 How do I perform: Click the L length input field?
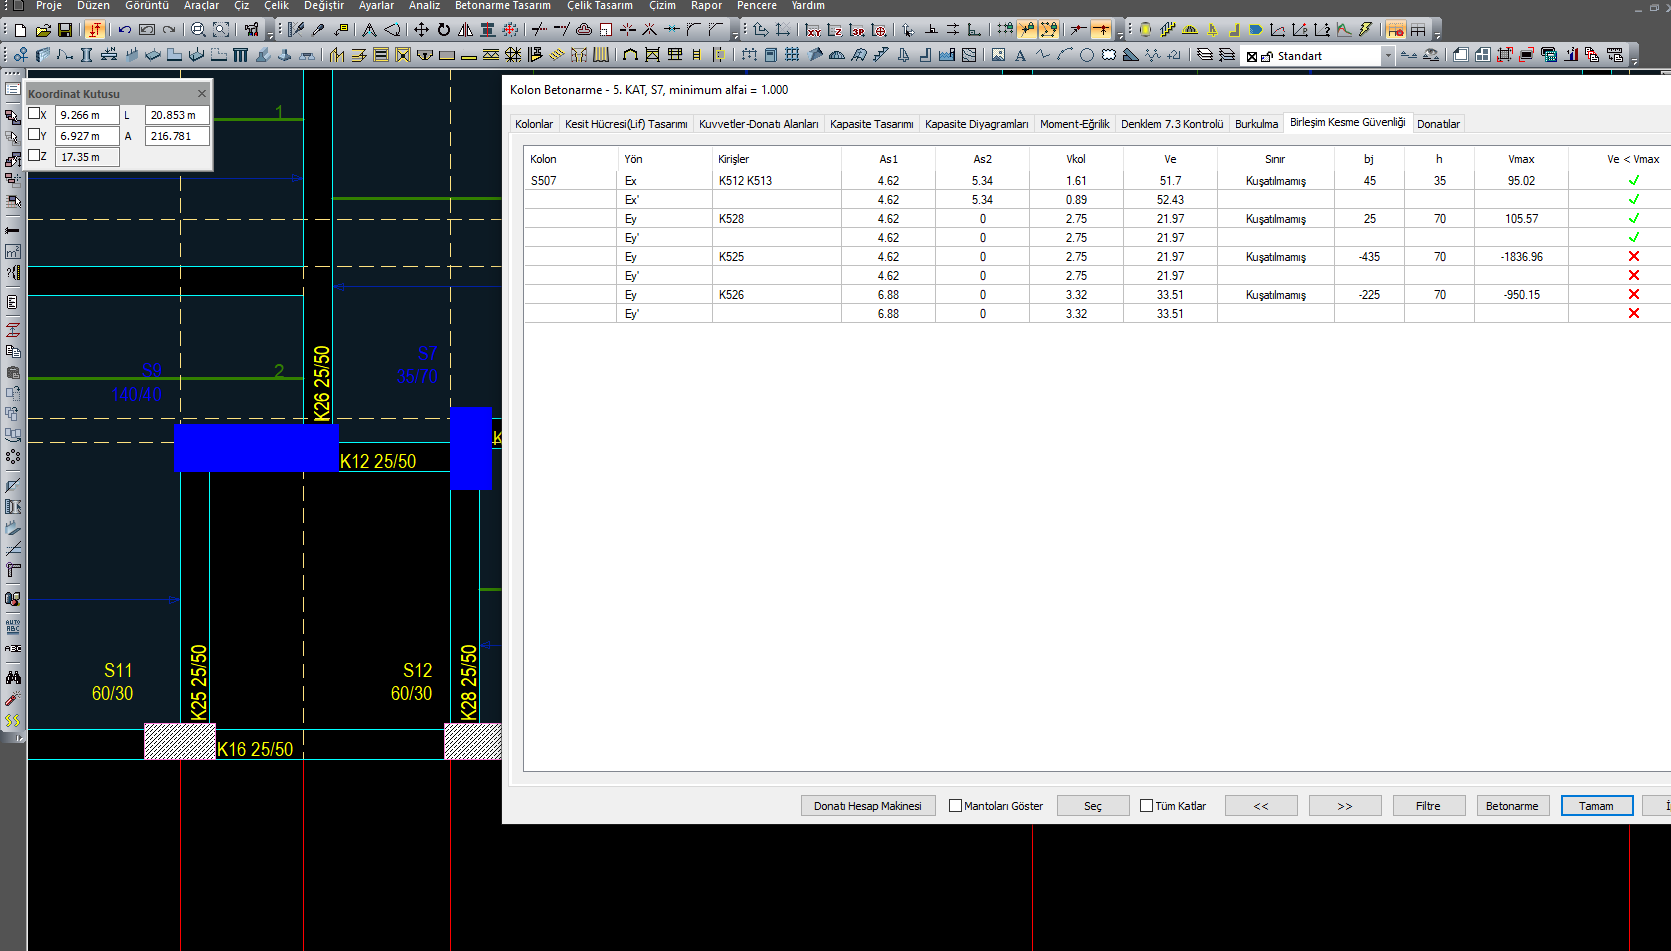[x=177, y=115]
